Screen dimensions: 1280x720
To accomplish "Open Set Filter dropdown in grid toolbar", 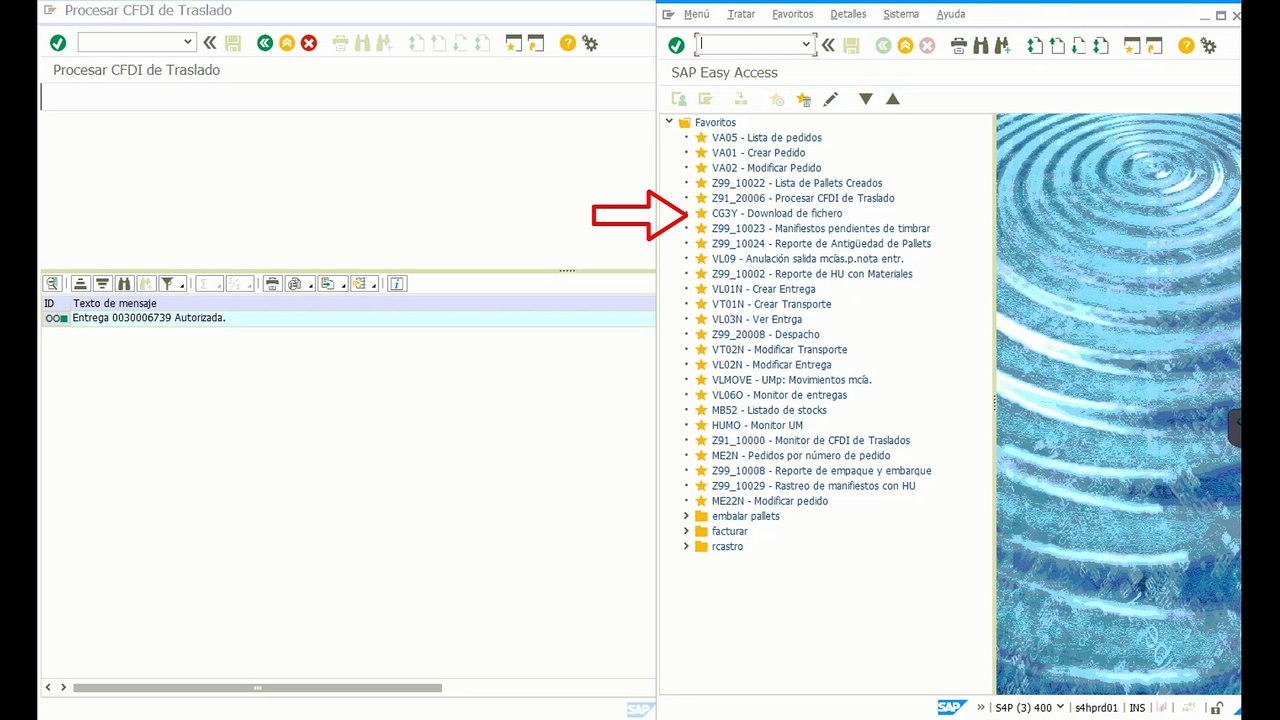I will 182,286.
